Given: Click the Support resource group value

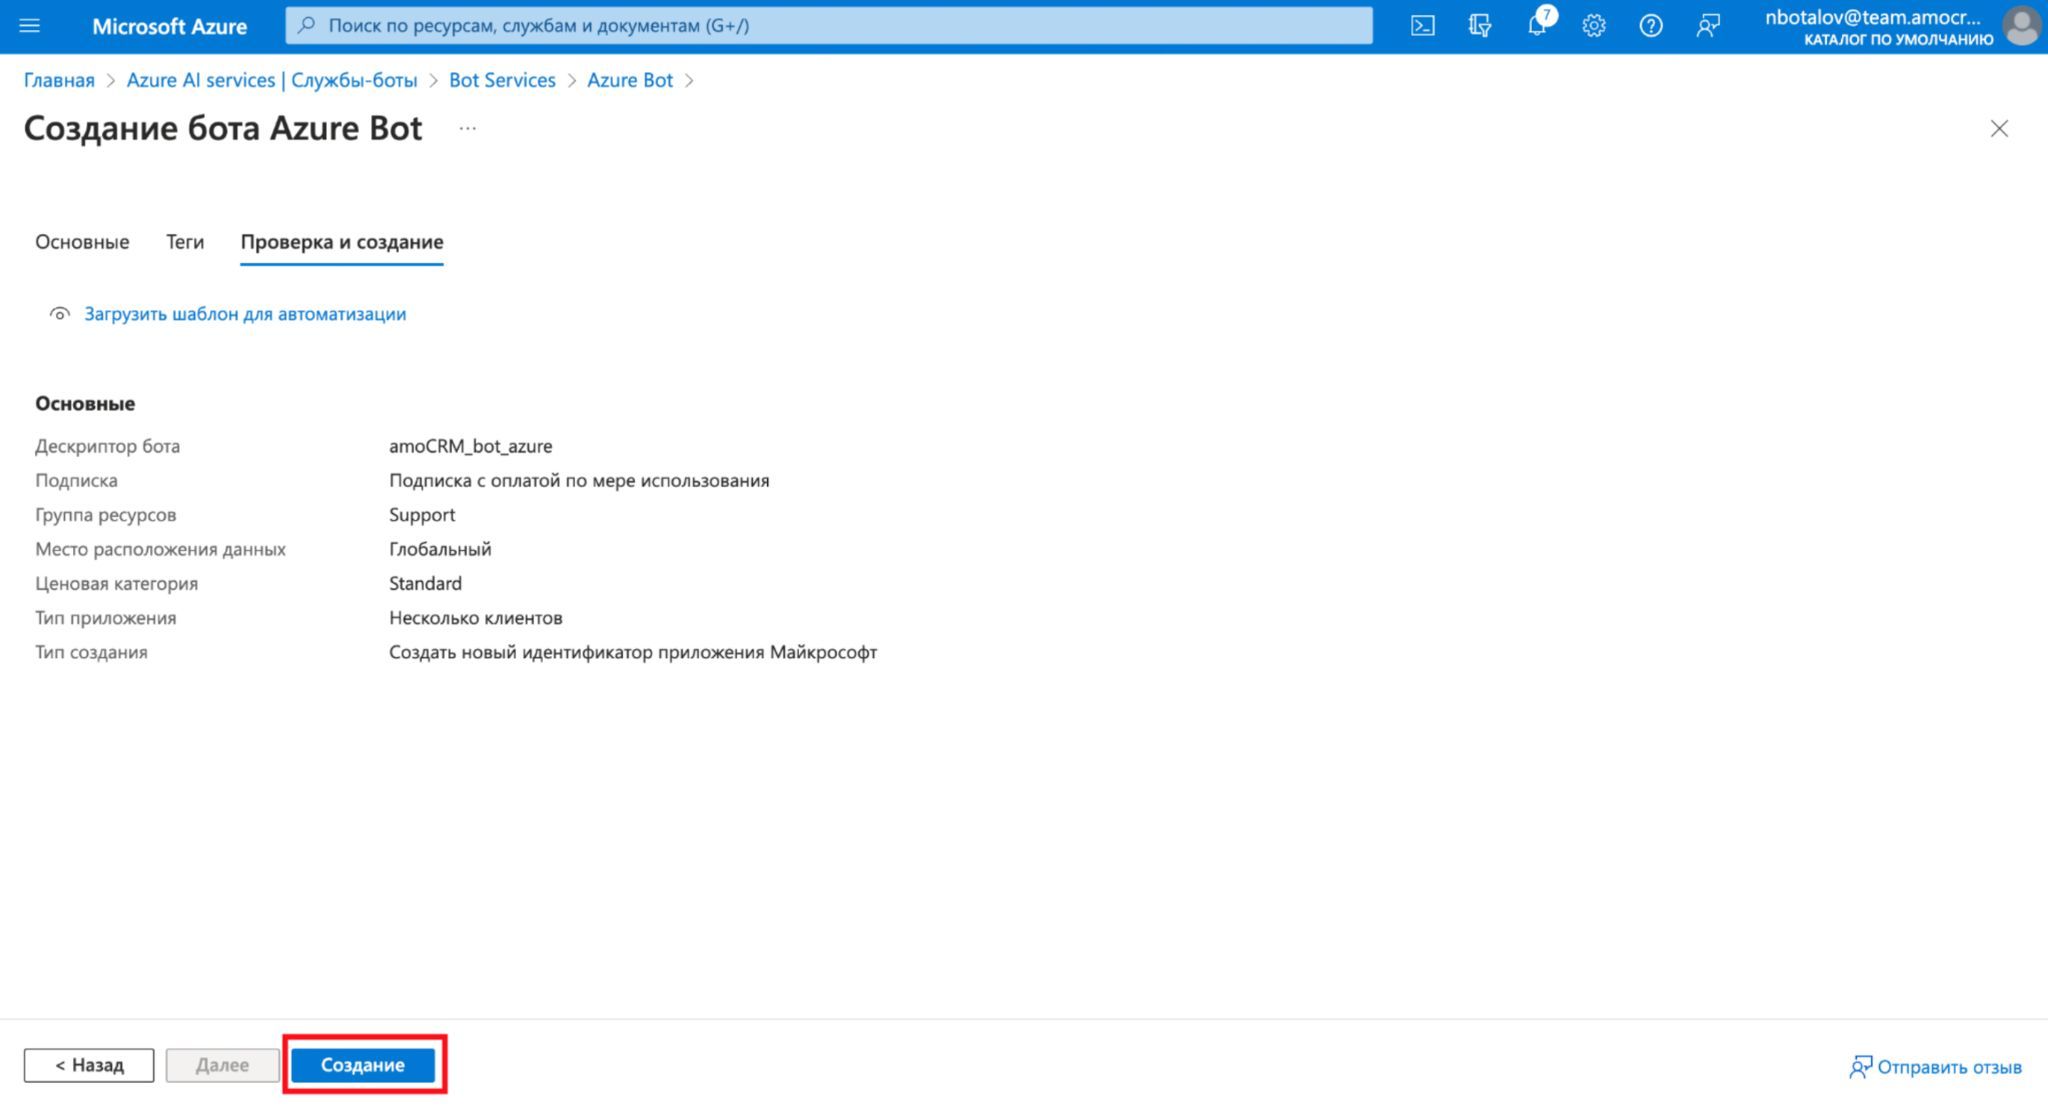Looking at the screenshot, I should click(422, 515).
